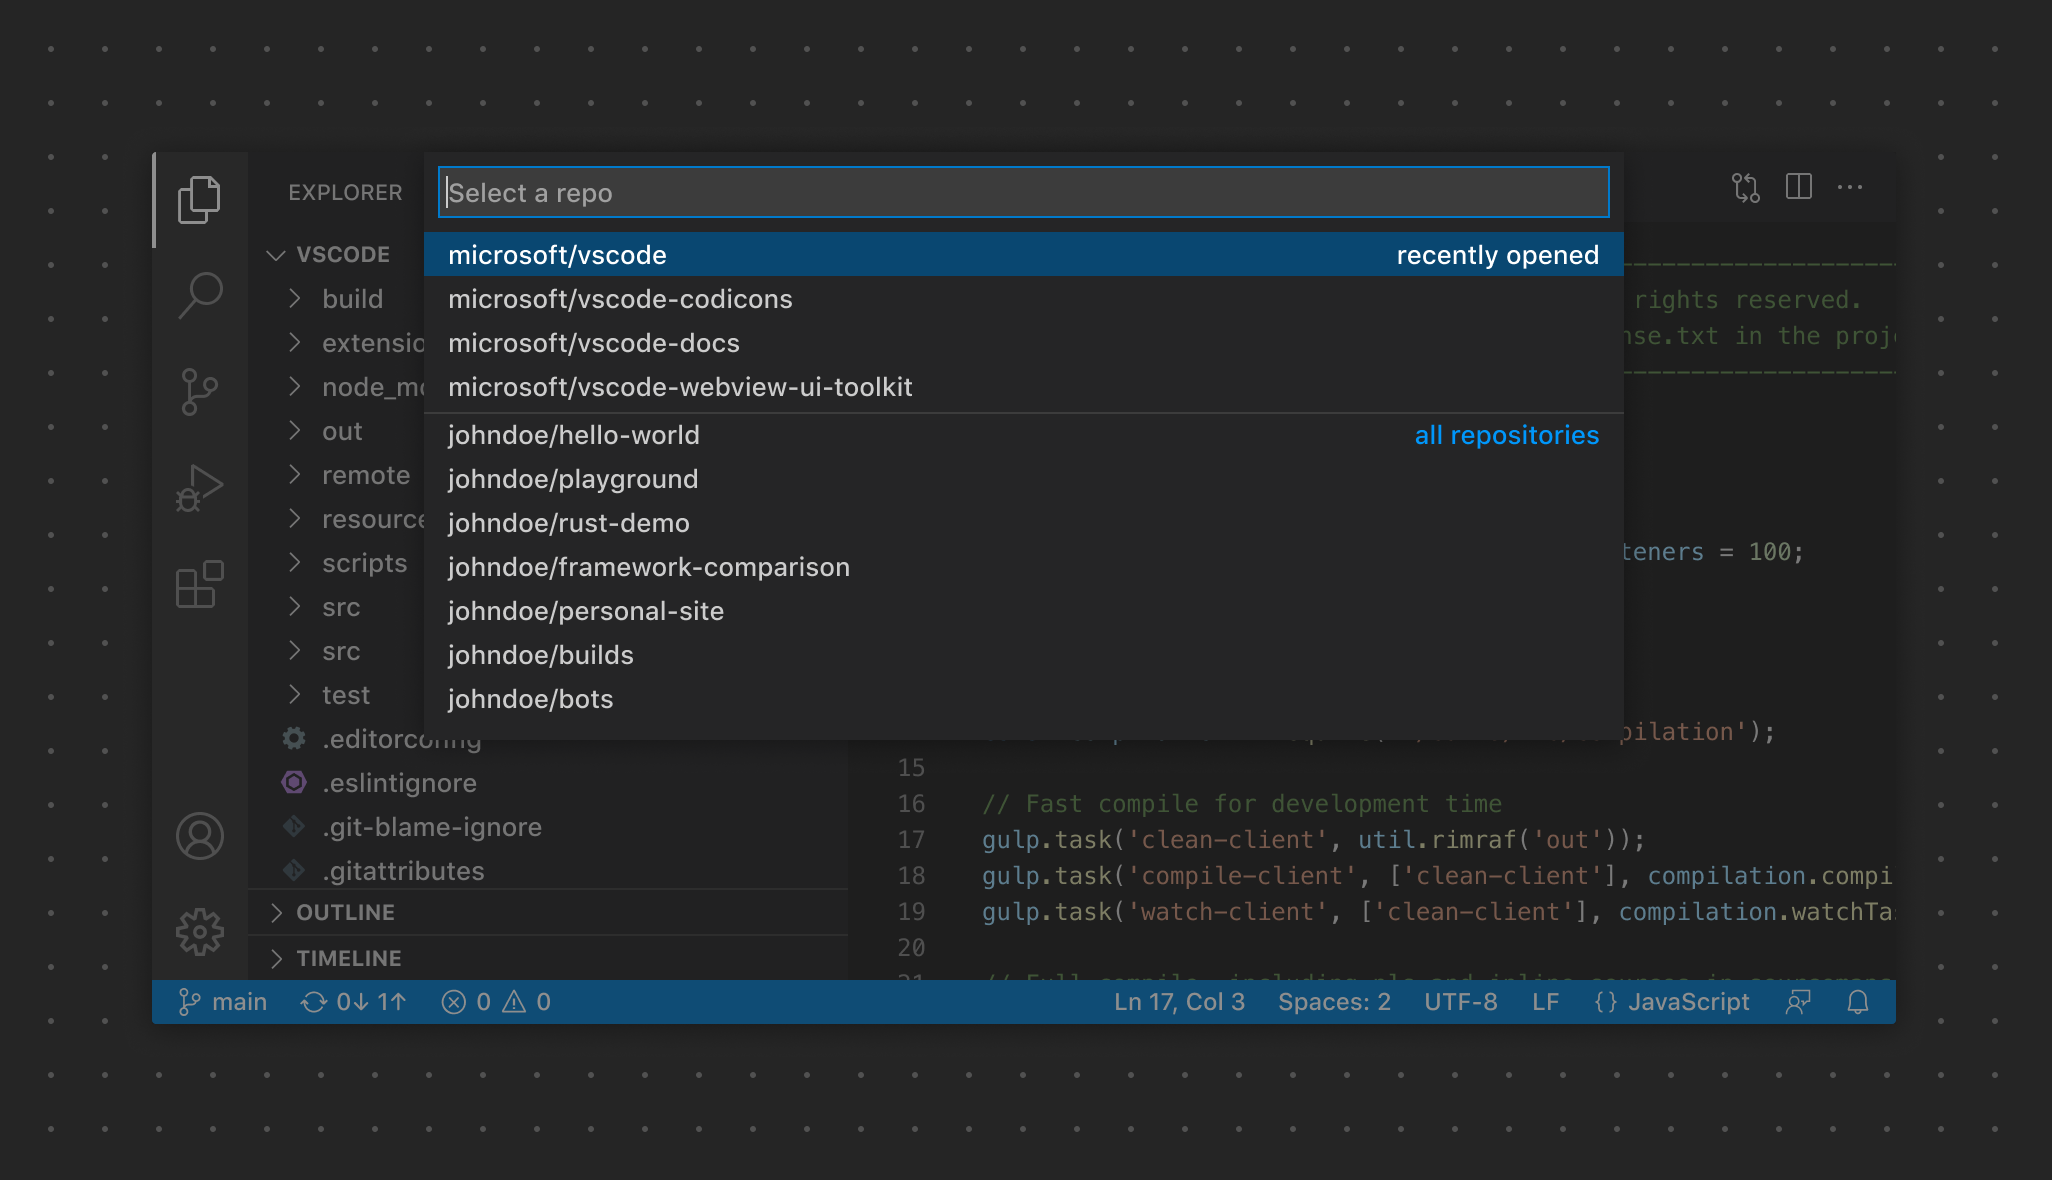Toggle the split editor icon
Viewport: 2052px width, 1180px height.
(1798, 187)
